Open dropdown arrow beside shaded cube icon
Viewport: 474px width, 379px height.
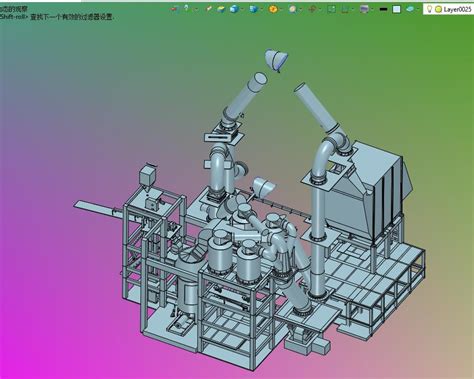pos(242,9)
